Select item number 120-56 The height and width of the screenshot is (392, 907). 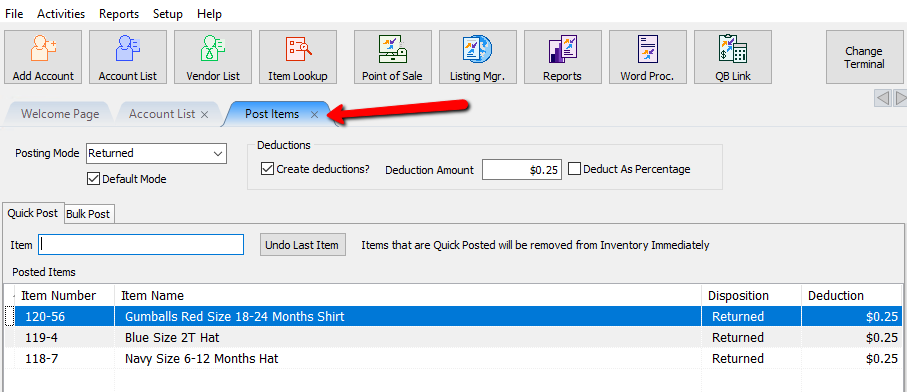(44, 317)
